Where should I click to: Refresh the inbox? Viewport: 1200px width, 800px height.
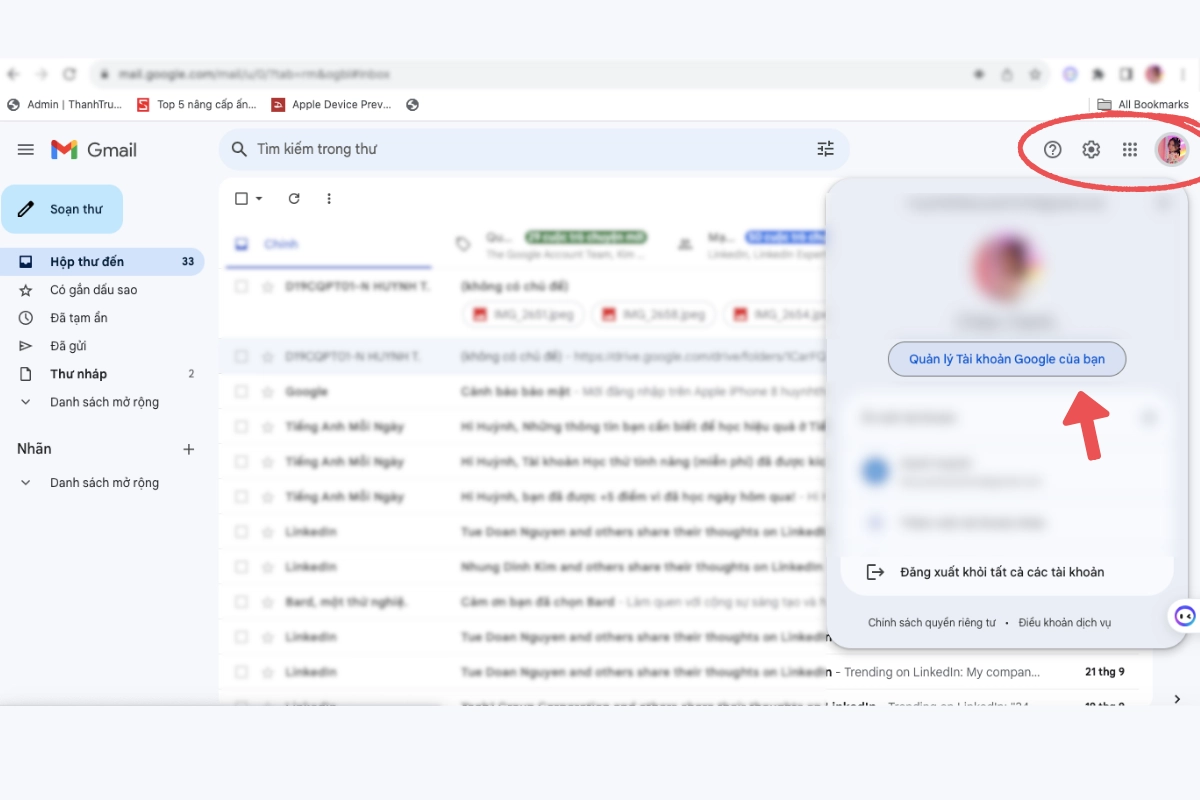293,198
